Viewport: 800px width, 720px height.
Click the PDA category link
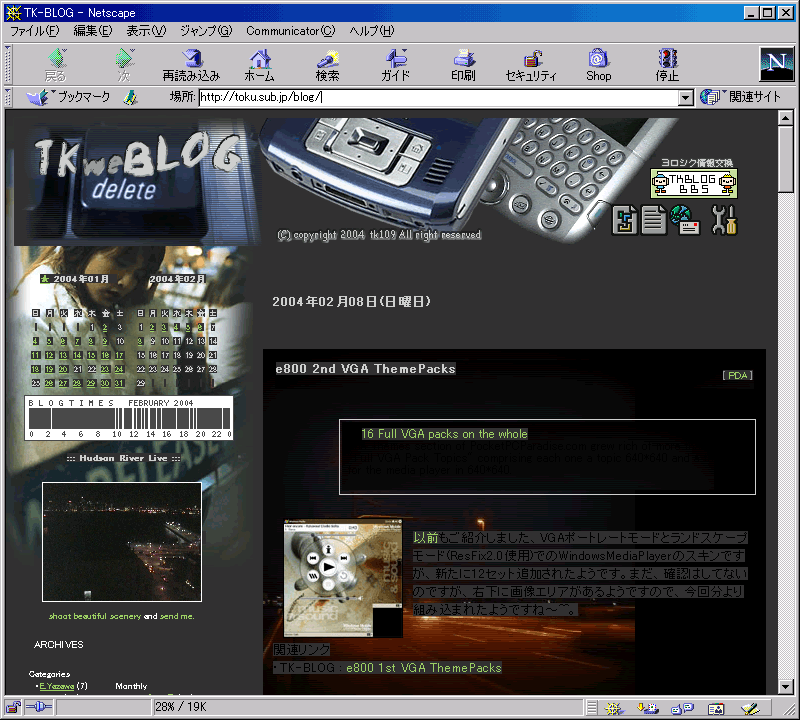tap(737, 376)
